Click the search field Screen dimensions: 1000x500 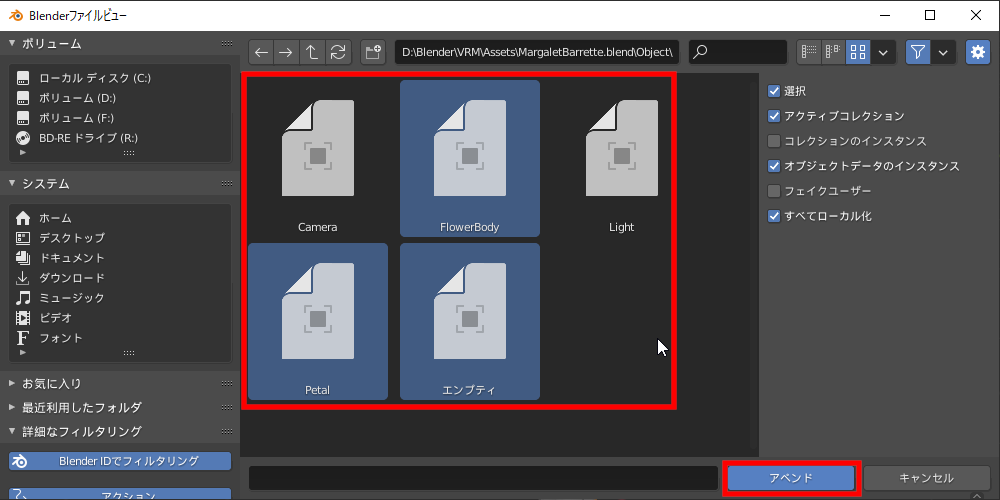(738, 52)
